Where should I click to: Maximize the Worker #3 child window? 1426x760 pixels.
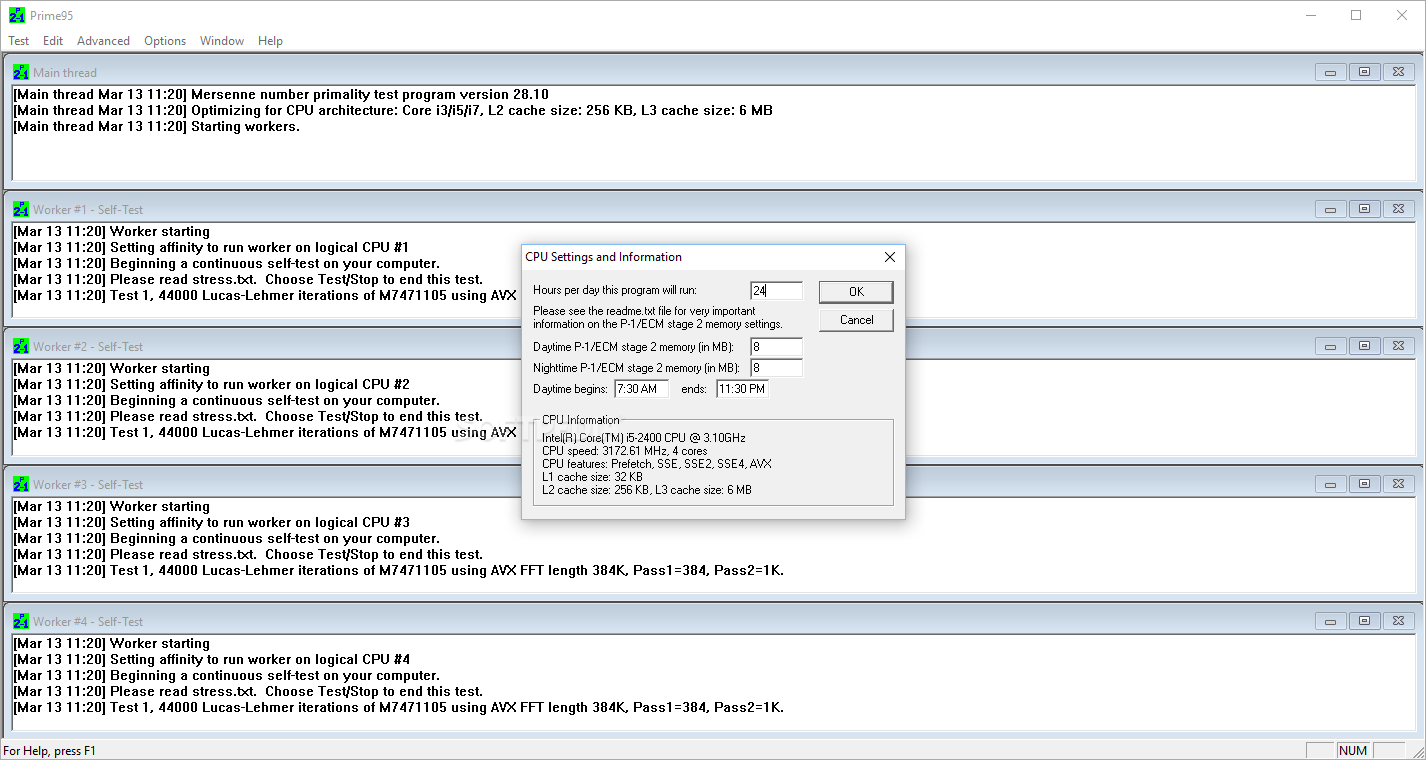[1364, 484]
